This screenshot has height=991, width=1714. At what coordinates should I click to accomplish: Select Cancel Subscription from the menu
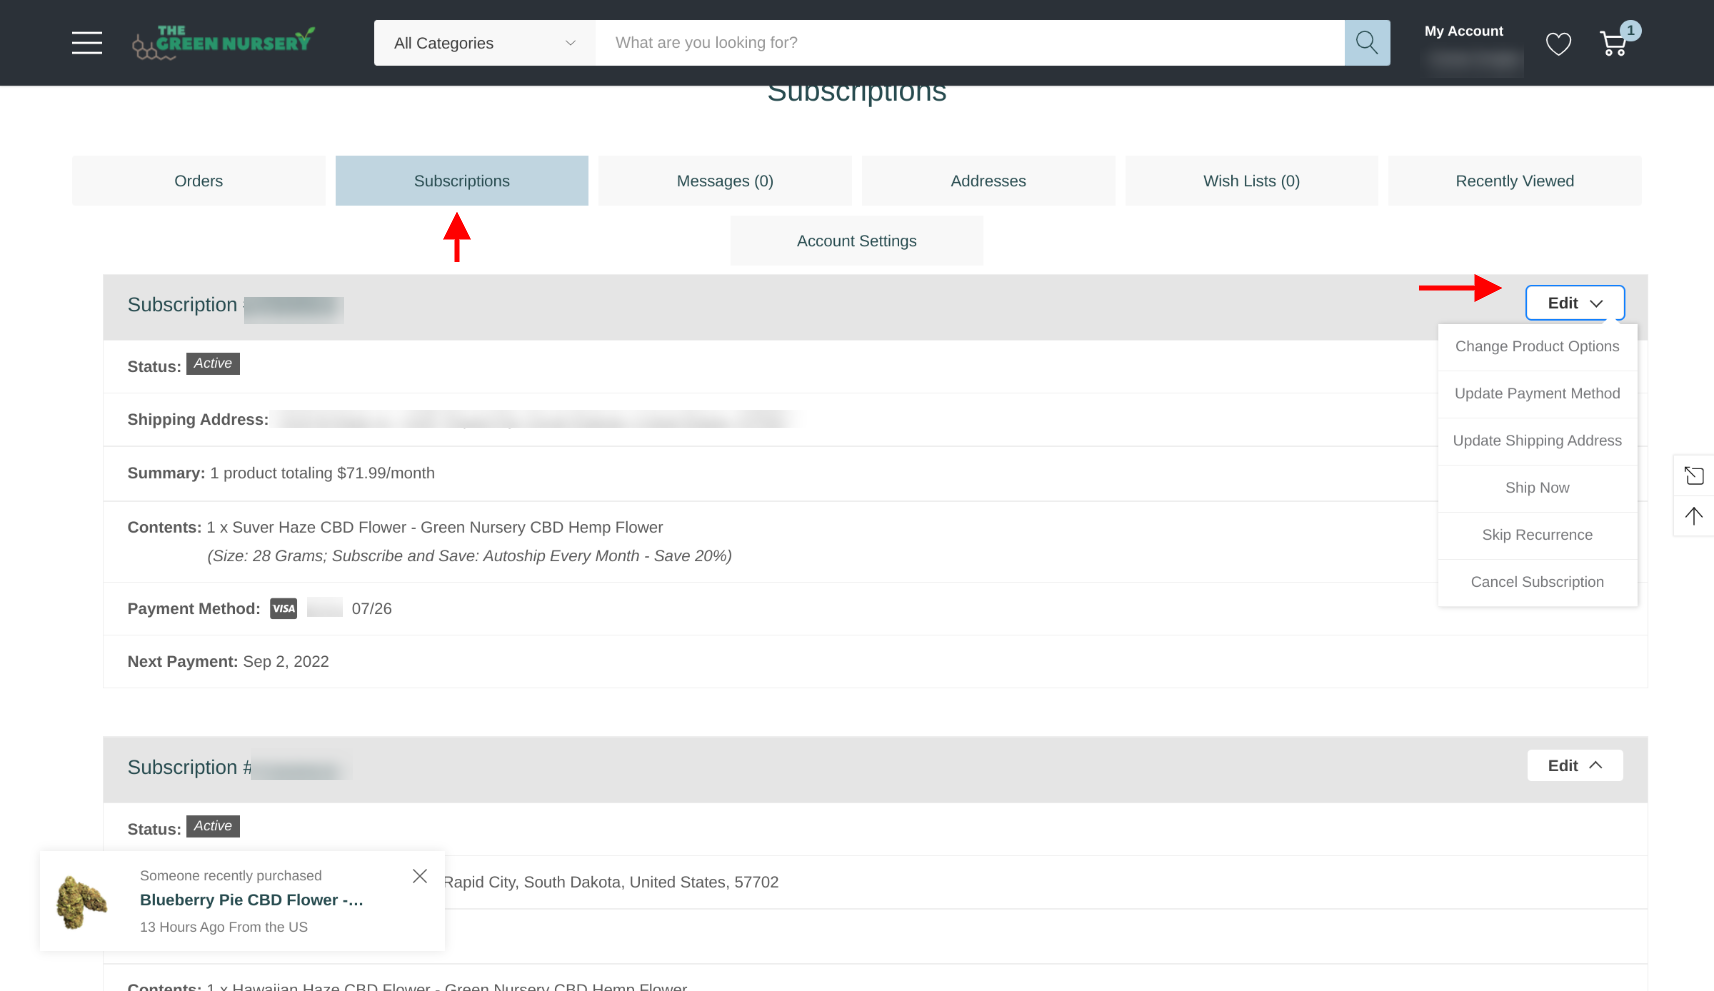coord(1537,582)
